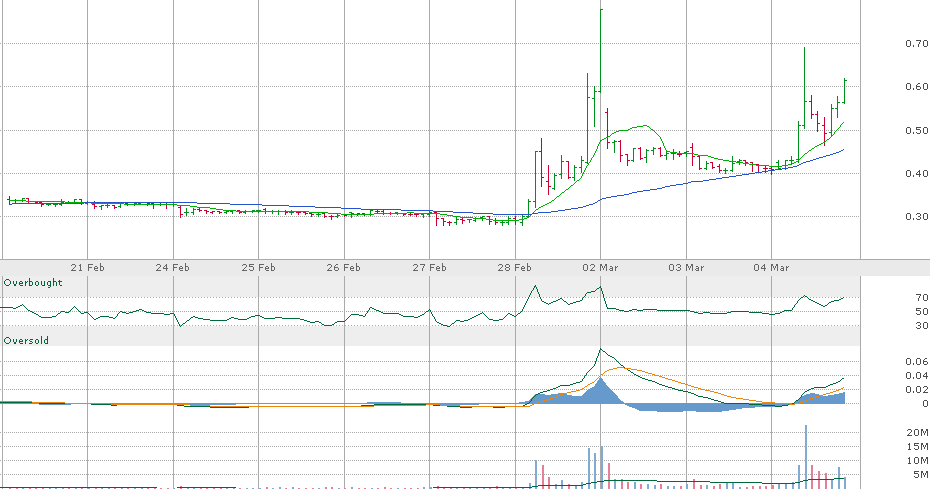Image resolution: width=930 pixels, height=489 pixels.
Task: Click the MACD peak at 02 Mar
Action: click(x=600, y=349)
